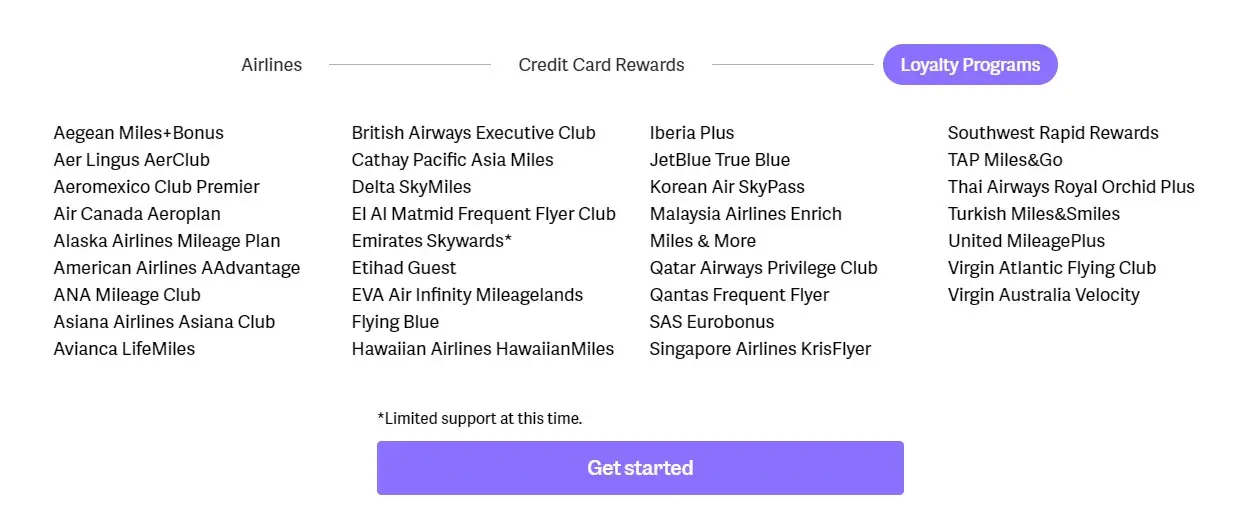Choose Flying Blue program
The image size is (1257, 511).
pyautogui.click(x=395, y=322)
